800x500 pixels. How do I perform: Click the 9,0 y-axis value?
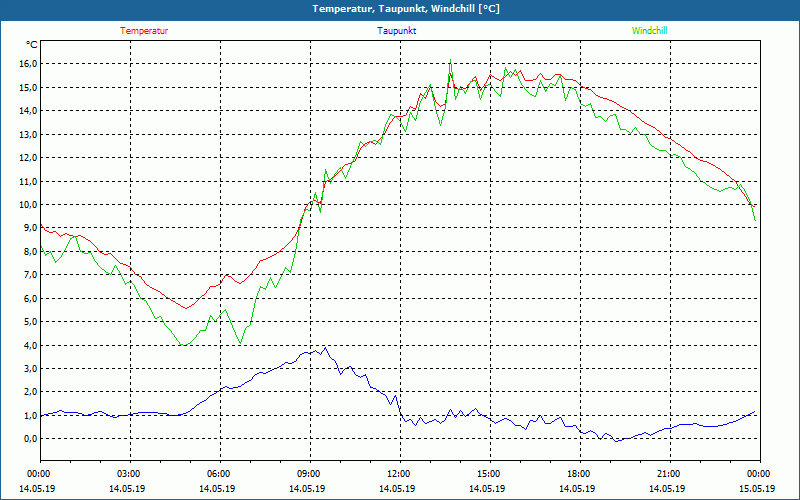click(31, 228)
